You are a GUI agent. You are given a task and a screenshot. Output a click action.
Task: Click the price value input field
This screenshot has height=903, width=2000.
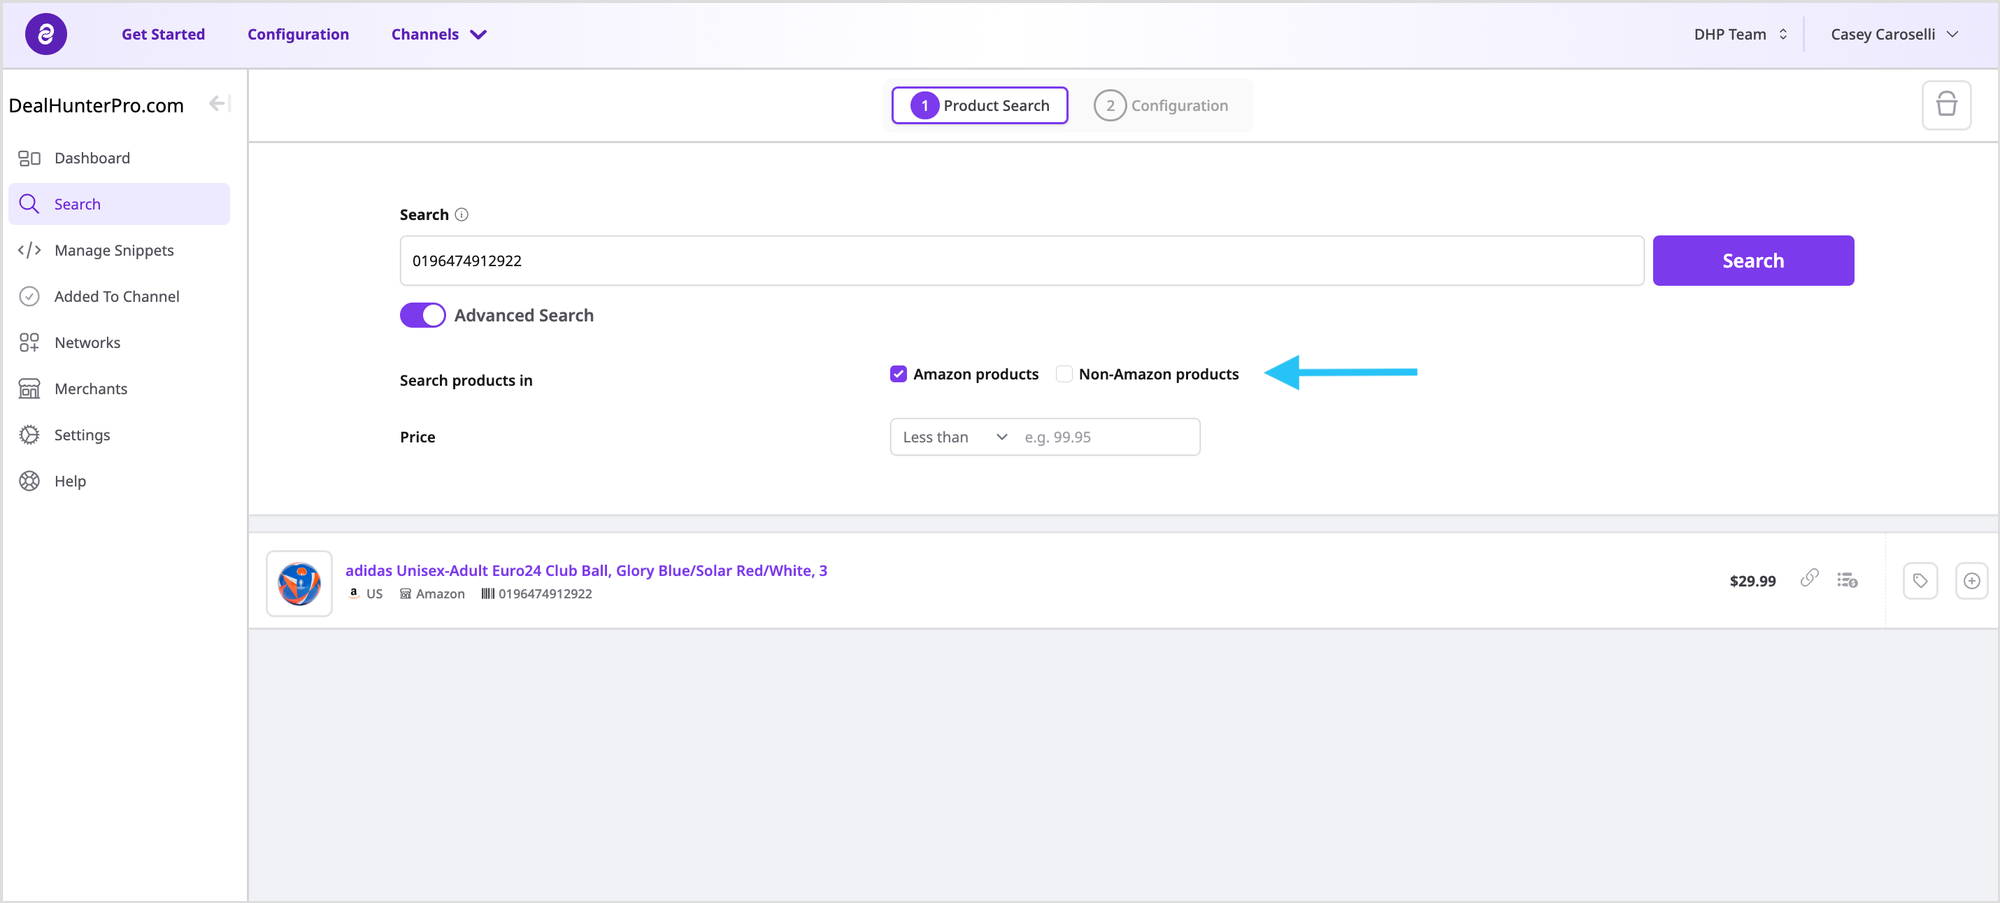pyautogui.click(x=1106, y=437)
